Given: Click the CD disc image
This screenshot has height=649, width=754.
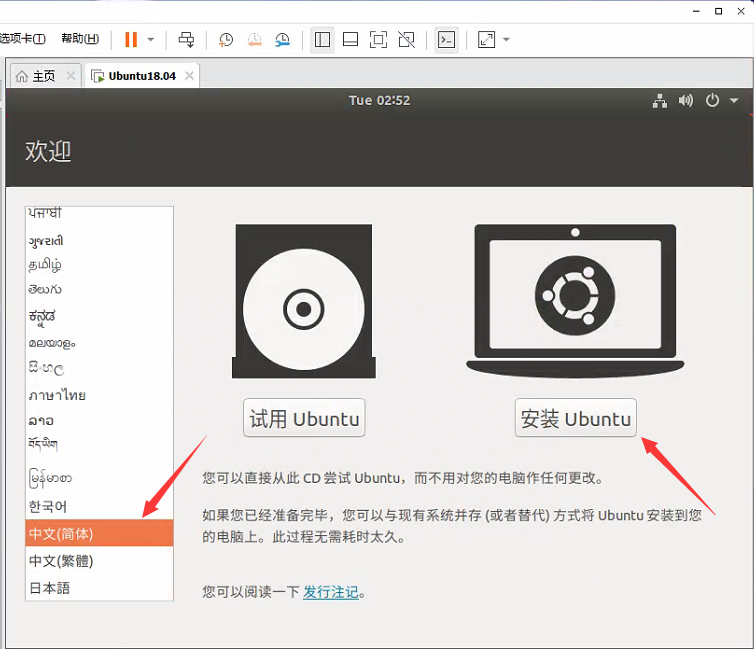Looking at the screenshot, I should 304,301.
